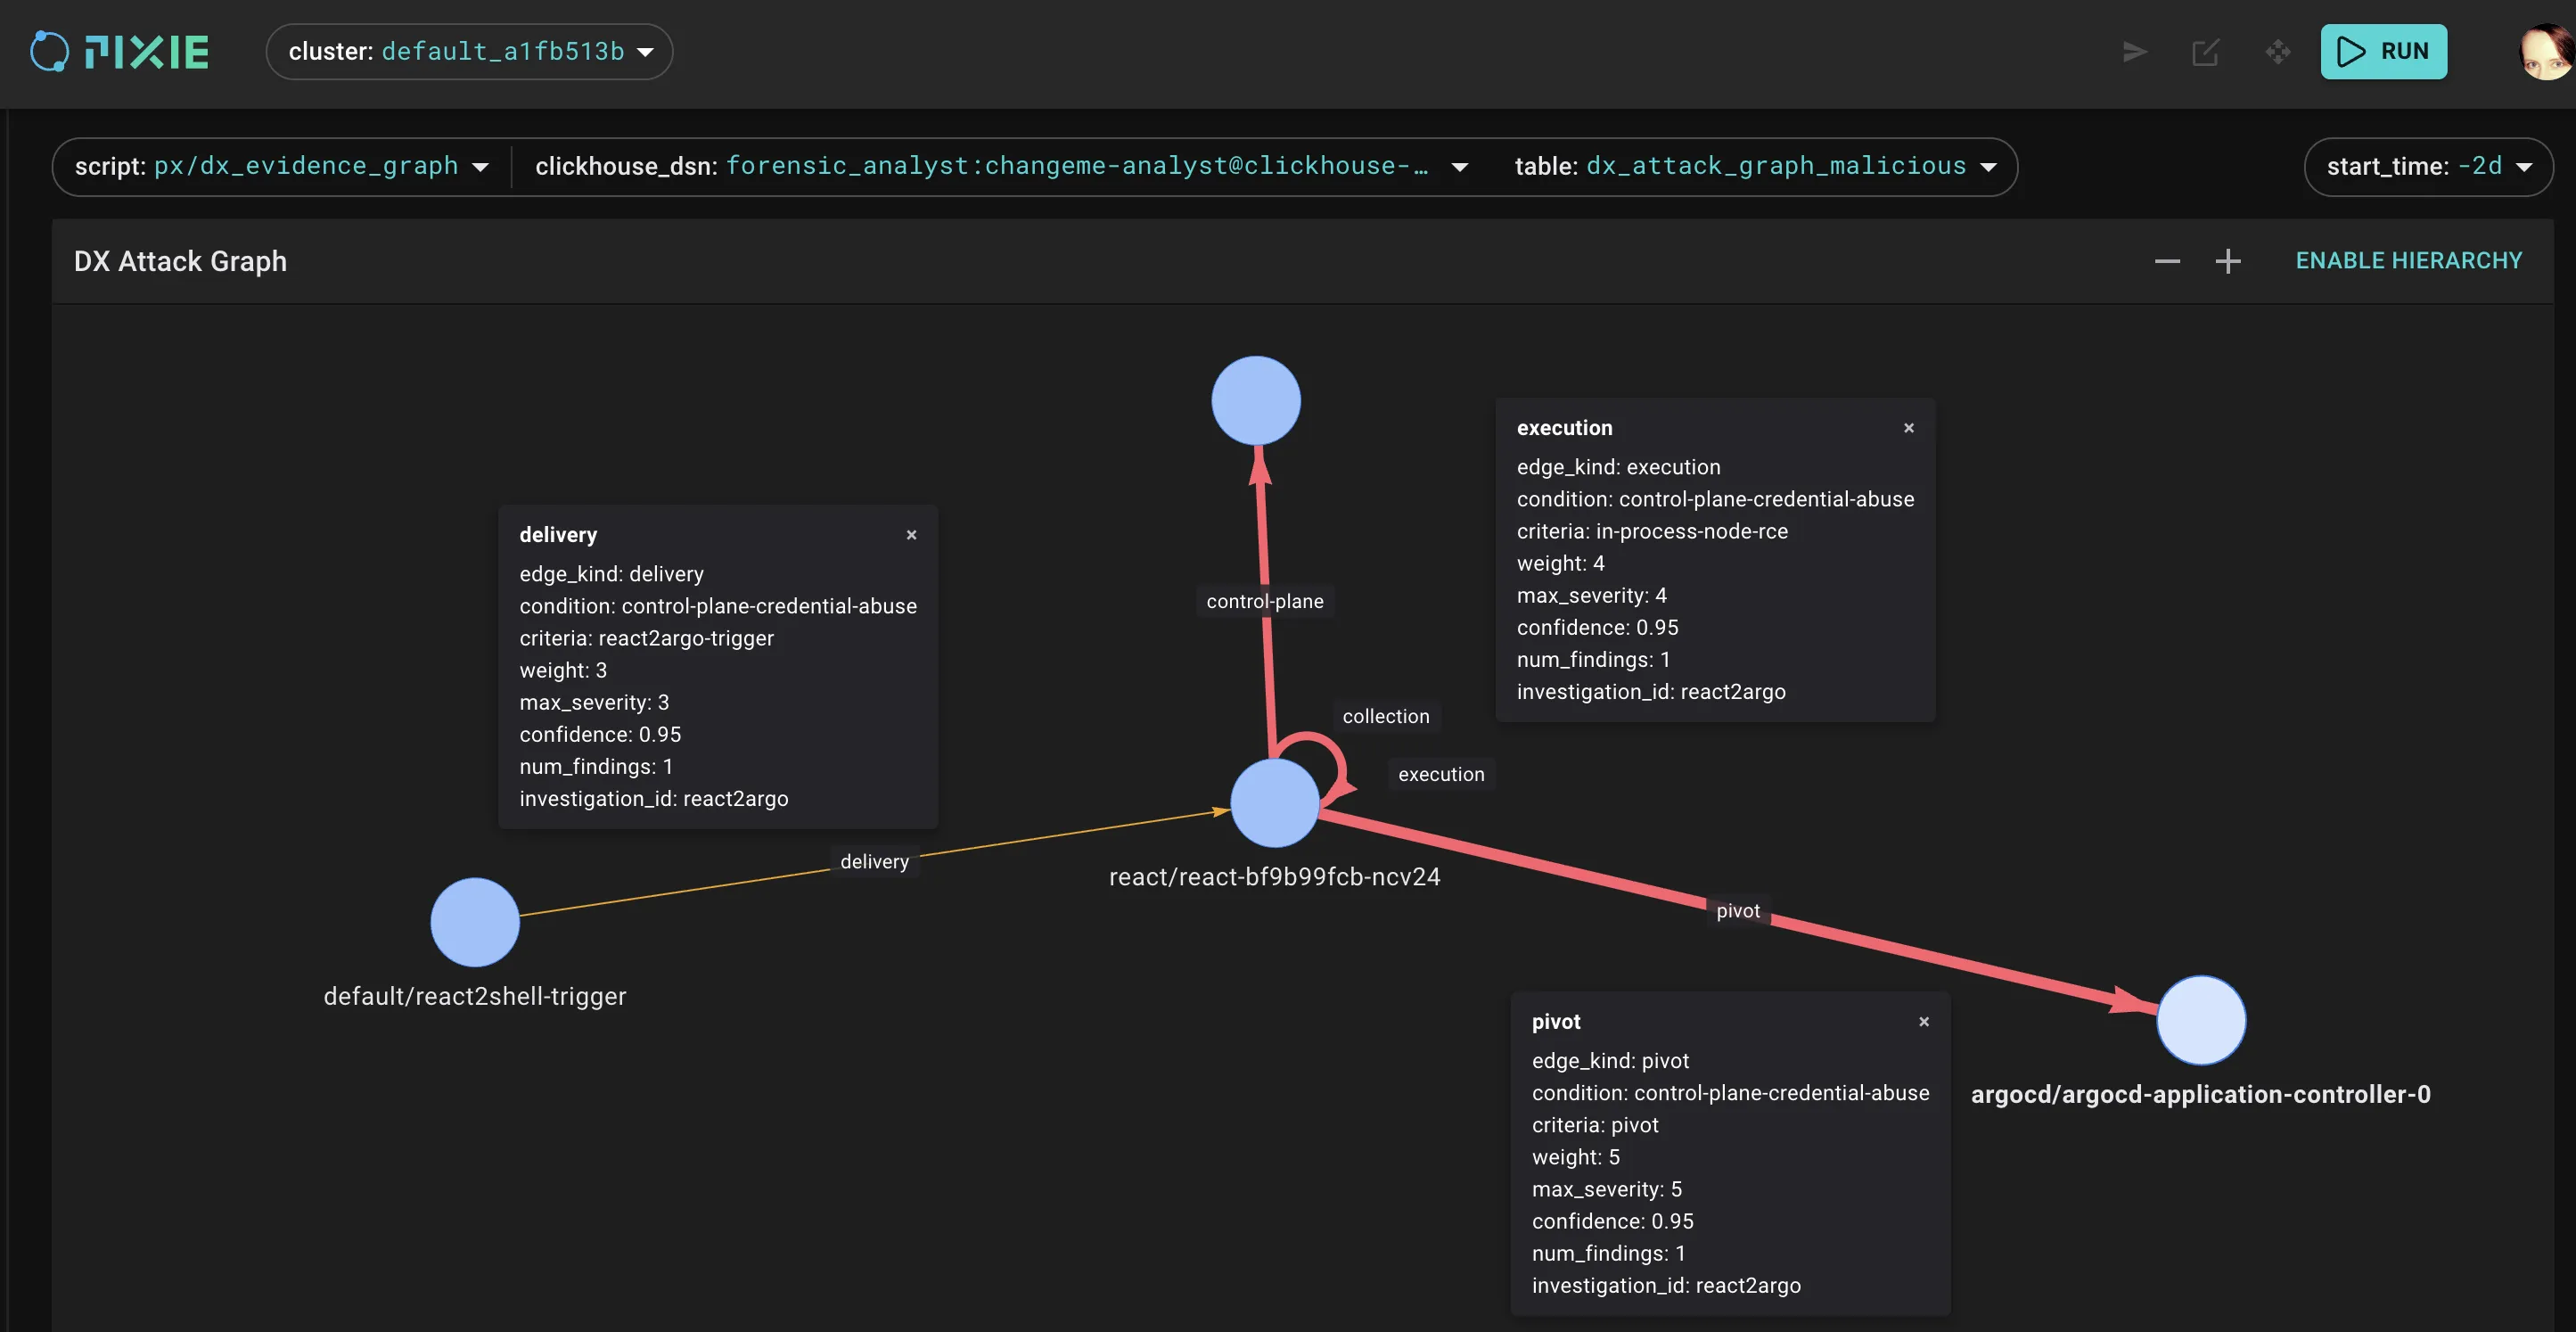Select the unlabeled top node circle
This screenshot has height=1332, width=2576.
click(1256, 400)
